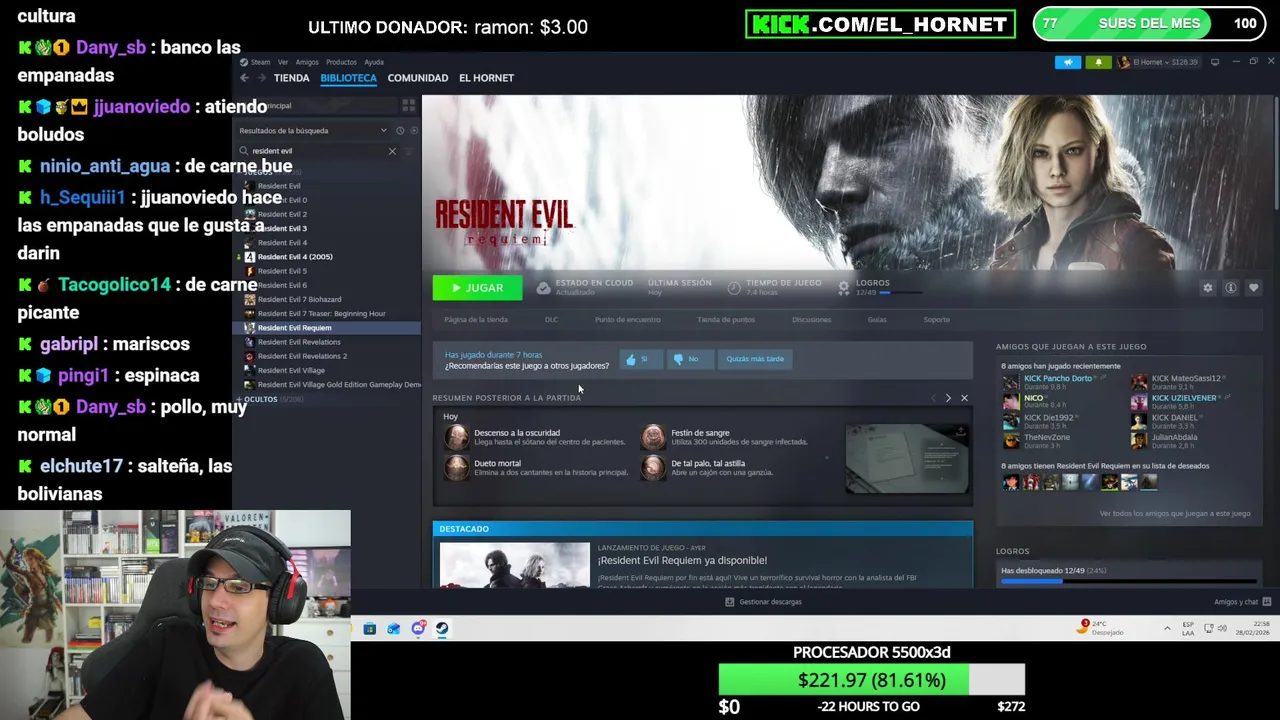Viewport: 1280px width, 720px height.
Task: Click Quizás más tarde button
Action: tap(755, 359)
